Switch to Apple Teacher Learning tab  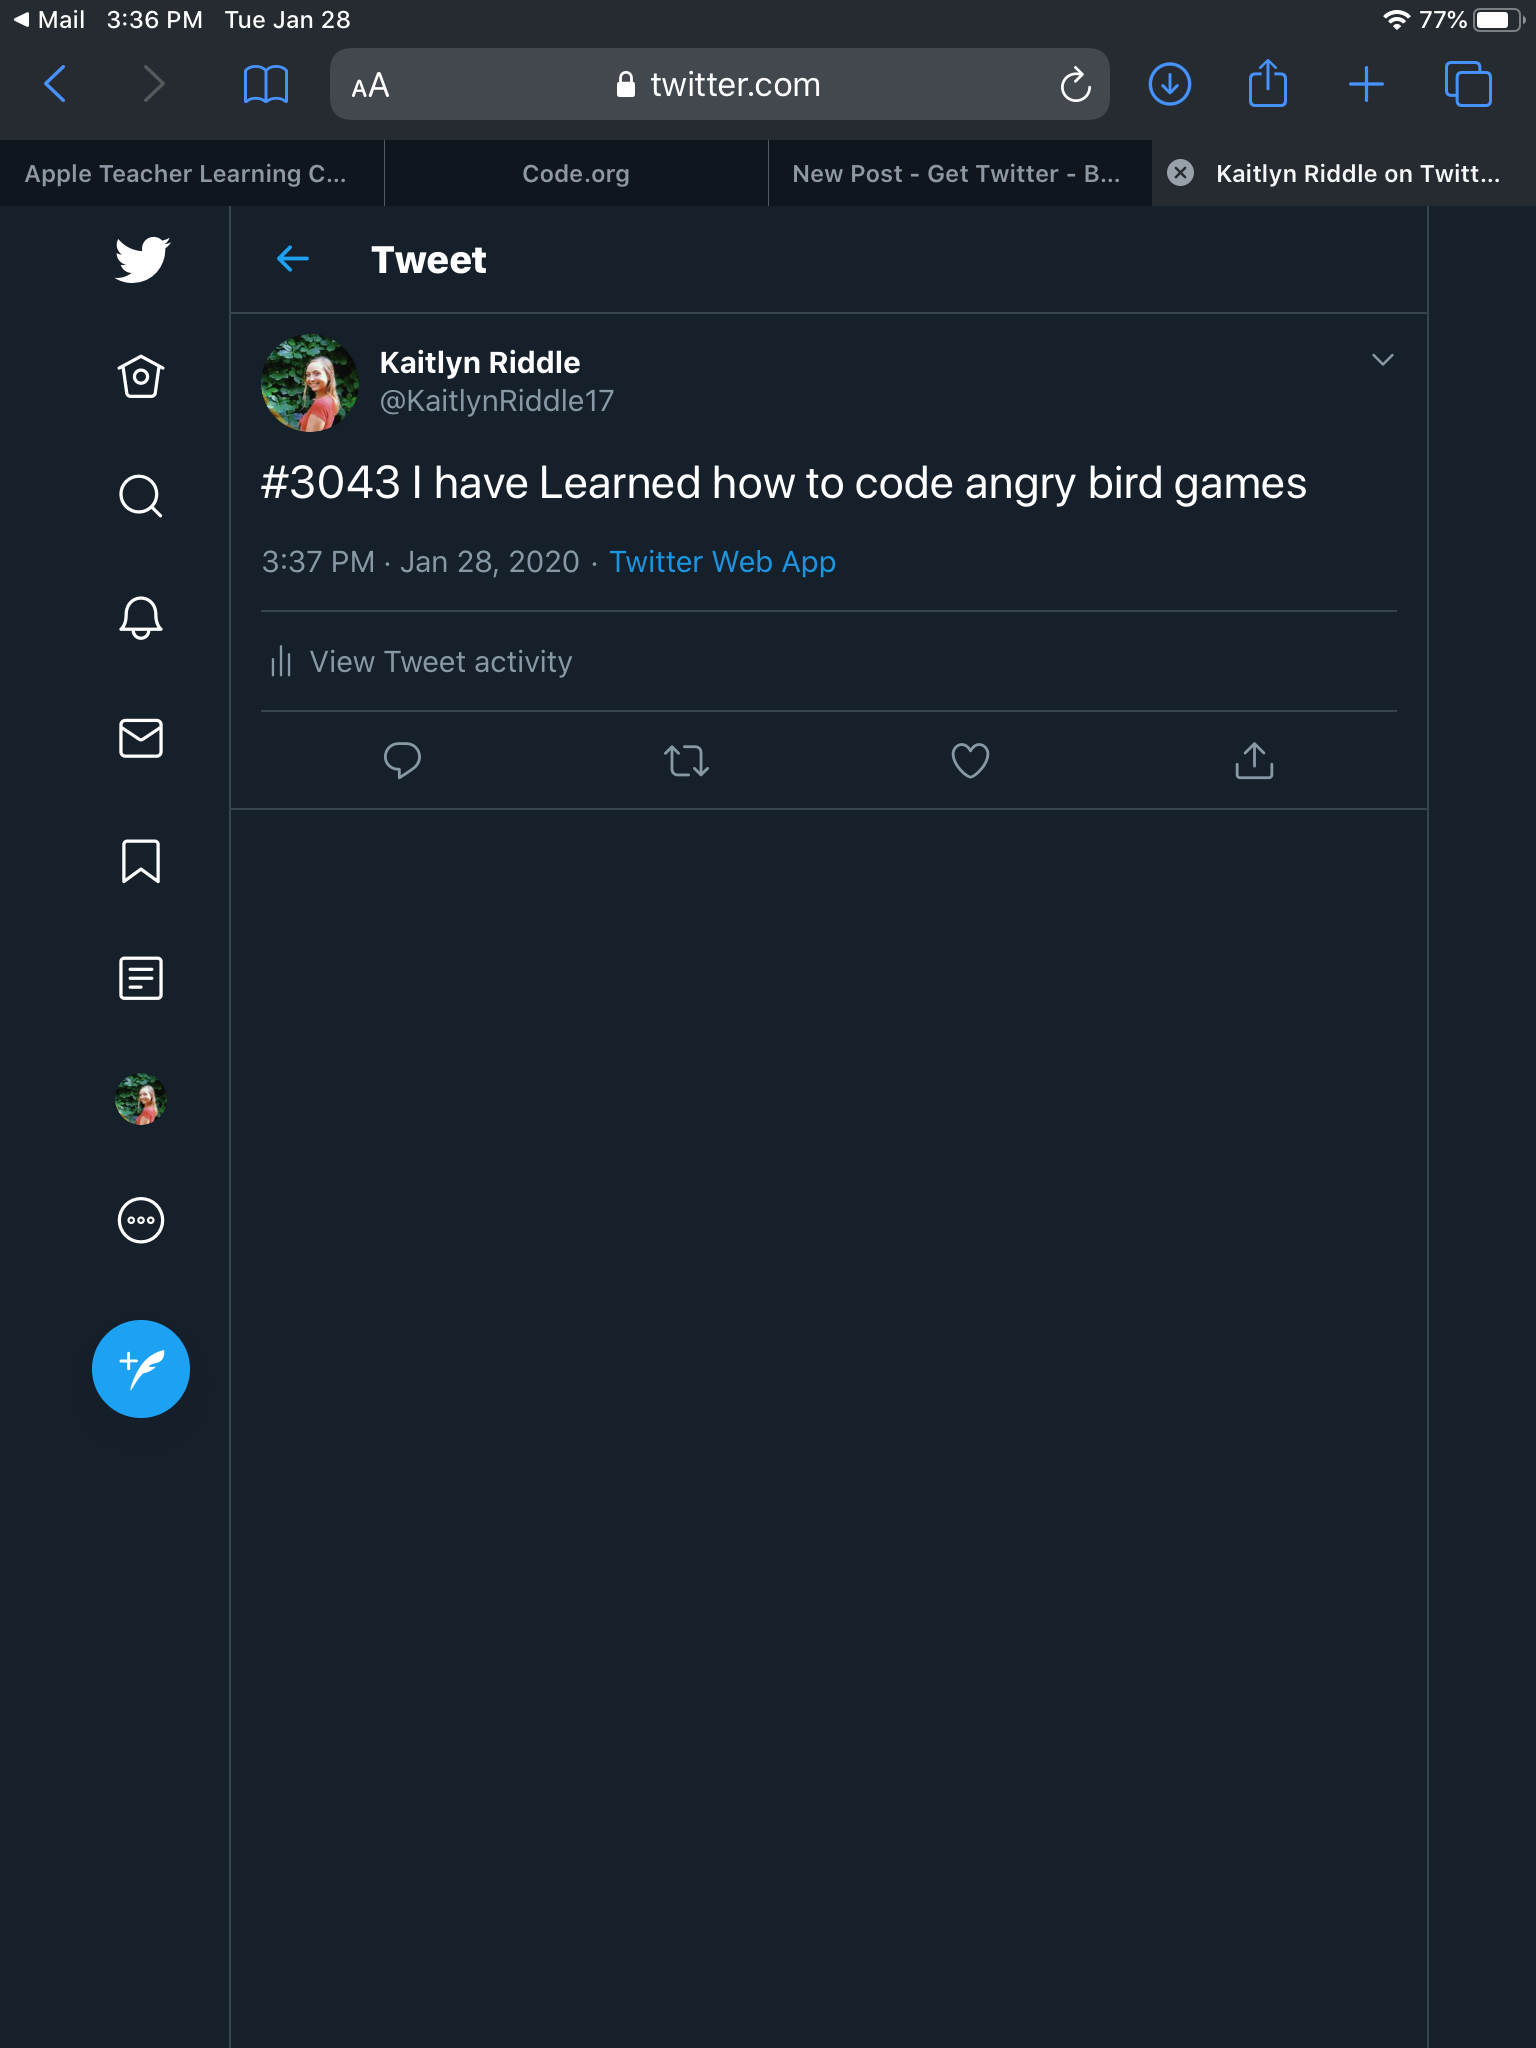pos(186,174)
